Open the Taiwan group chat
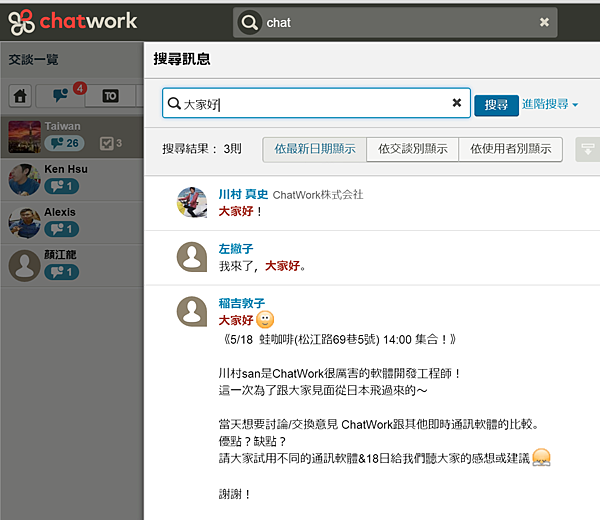Screen dimensions: 600x520 pyautogui.click(x=72, y=137)
